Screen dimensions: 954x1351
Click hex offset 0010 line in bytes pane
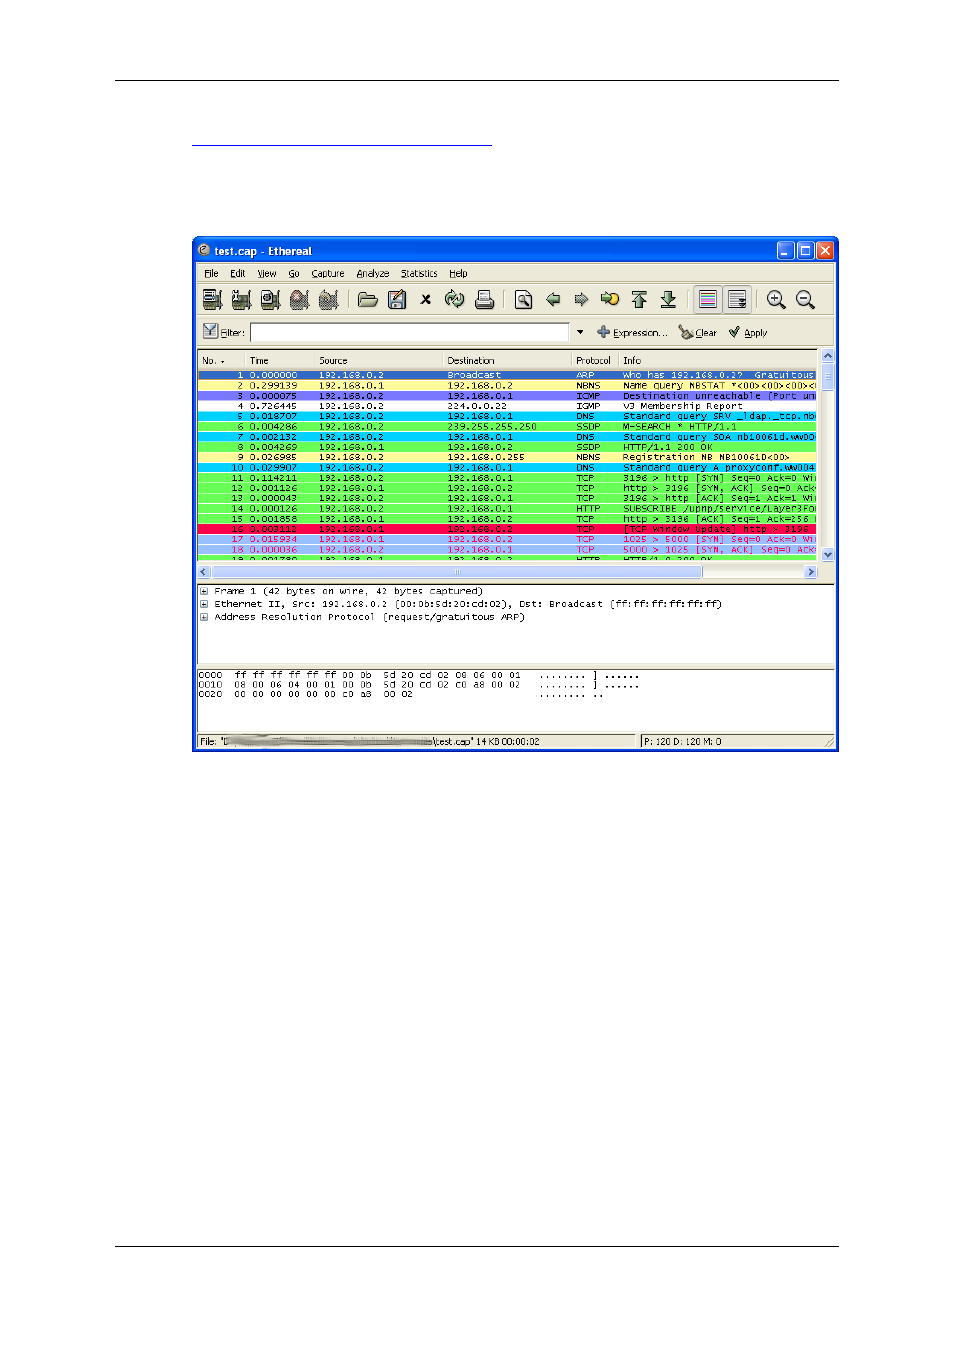418,685
